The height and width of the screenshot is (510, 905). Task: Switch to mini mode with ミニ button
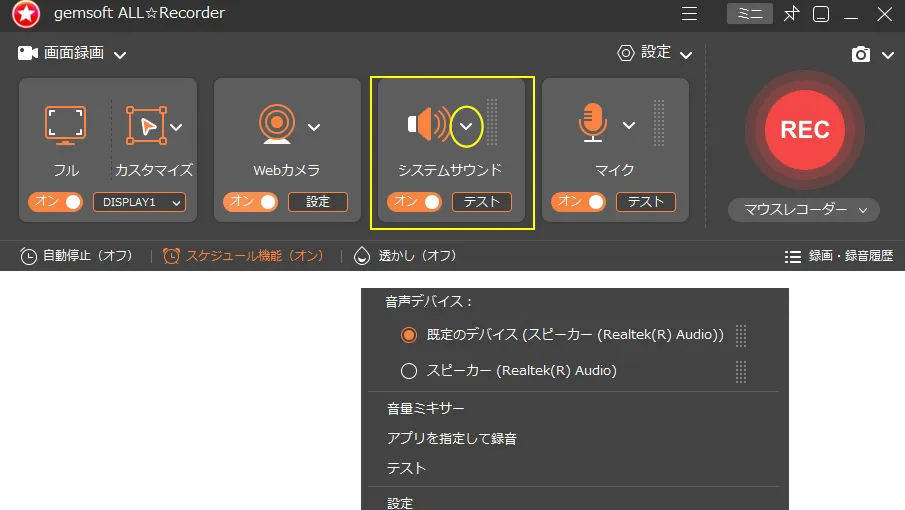click(x=750, y=14)
